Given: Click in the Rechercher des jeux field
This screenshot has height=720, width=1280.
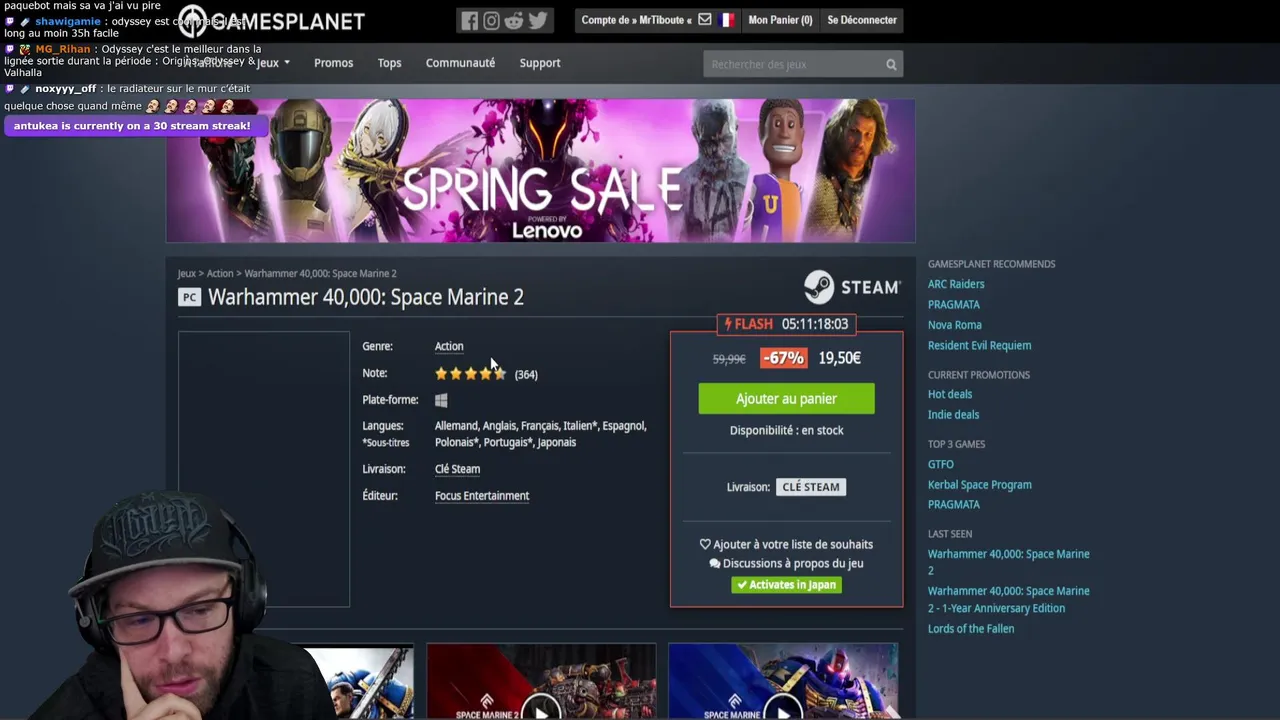Looking at the screenshot, I should (x=793, y=64).
